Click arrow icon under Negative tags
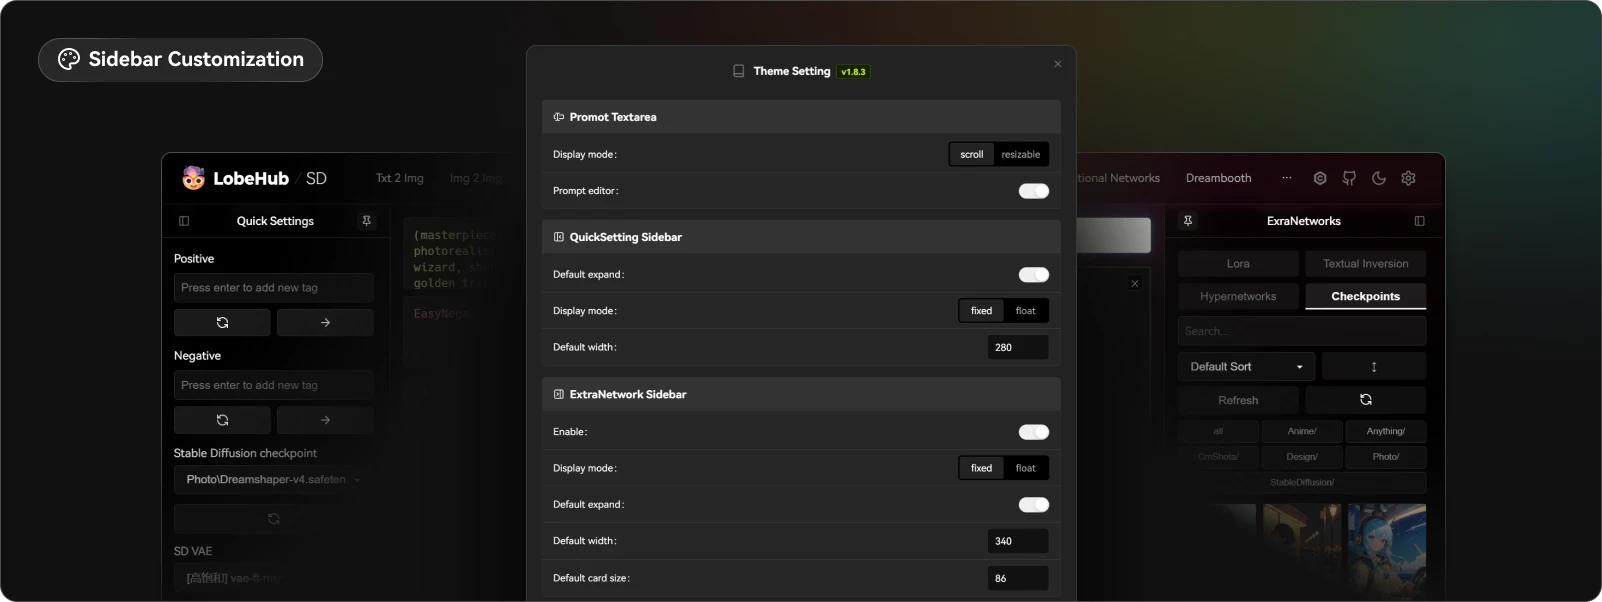The image size is (1602, 602). [x=325, y=420]
